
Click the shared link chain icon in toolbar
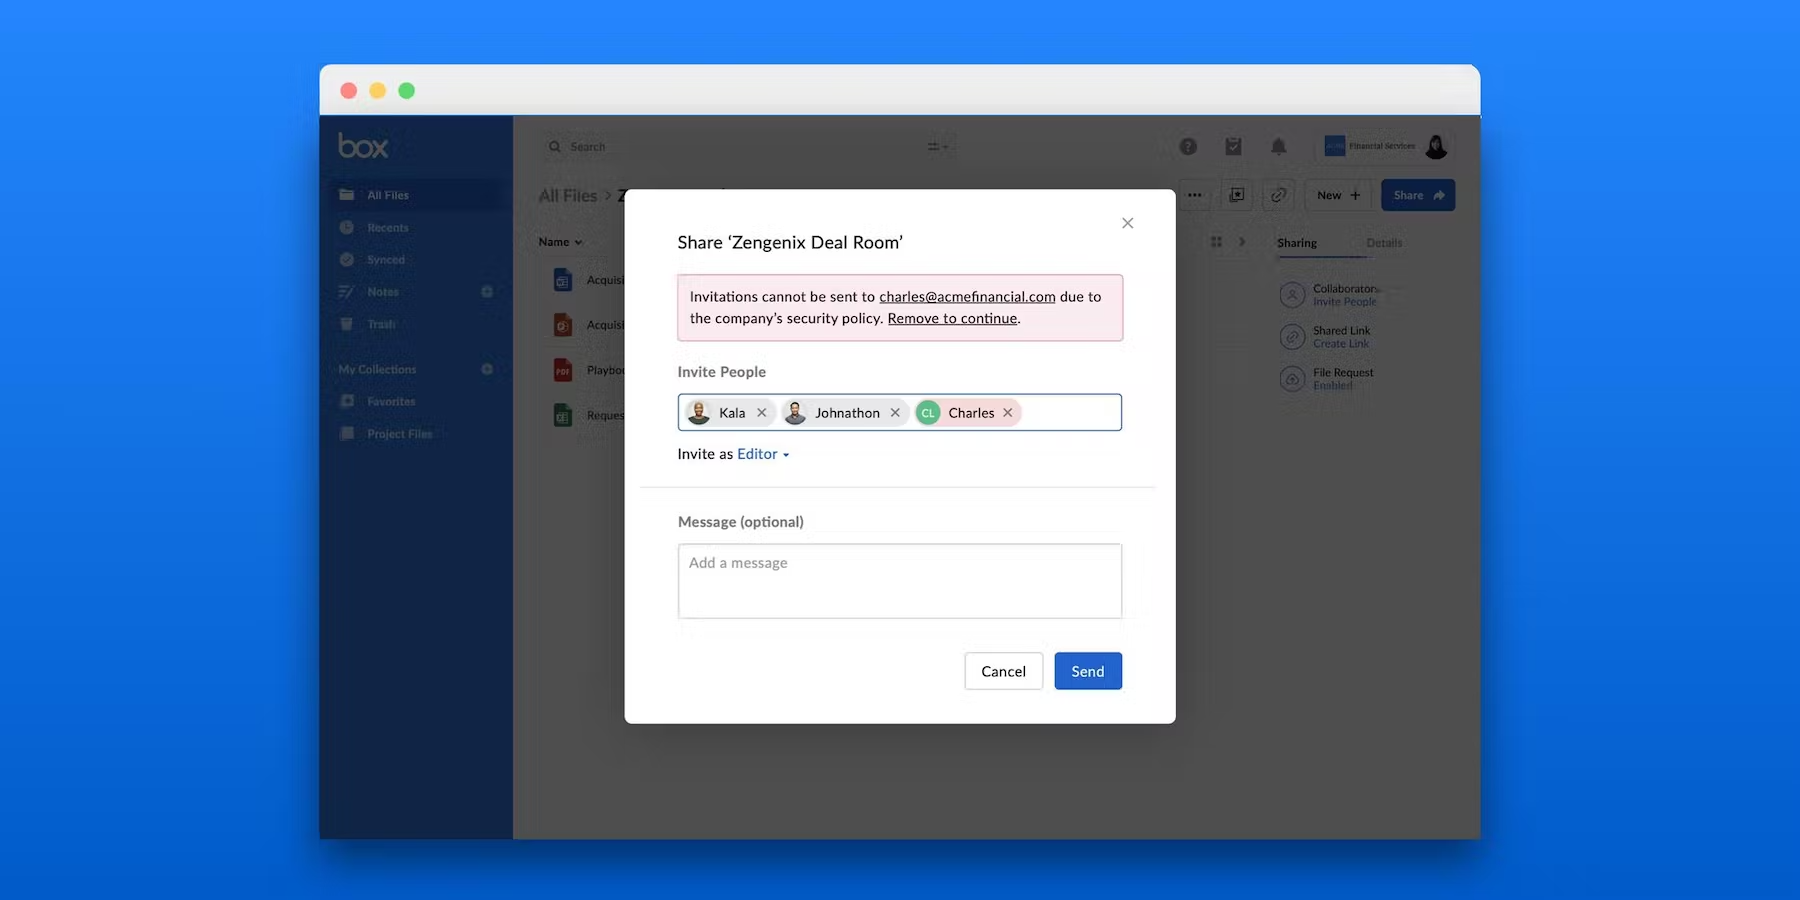(1278, 195)
